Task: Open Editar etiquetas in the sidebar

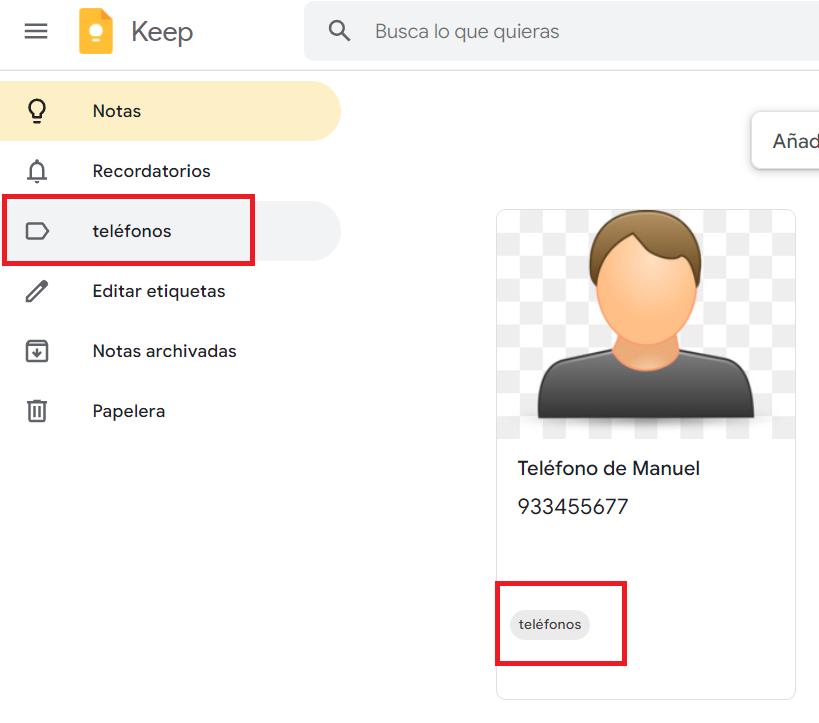Action: click(158, 291)
